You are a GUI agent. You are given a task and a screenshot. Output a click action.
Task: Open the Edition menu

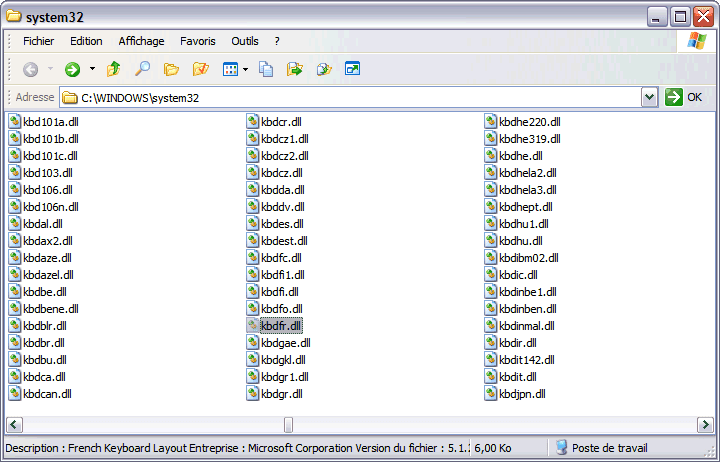(86, 41)
